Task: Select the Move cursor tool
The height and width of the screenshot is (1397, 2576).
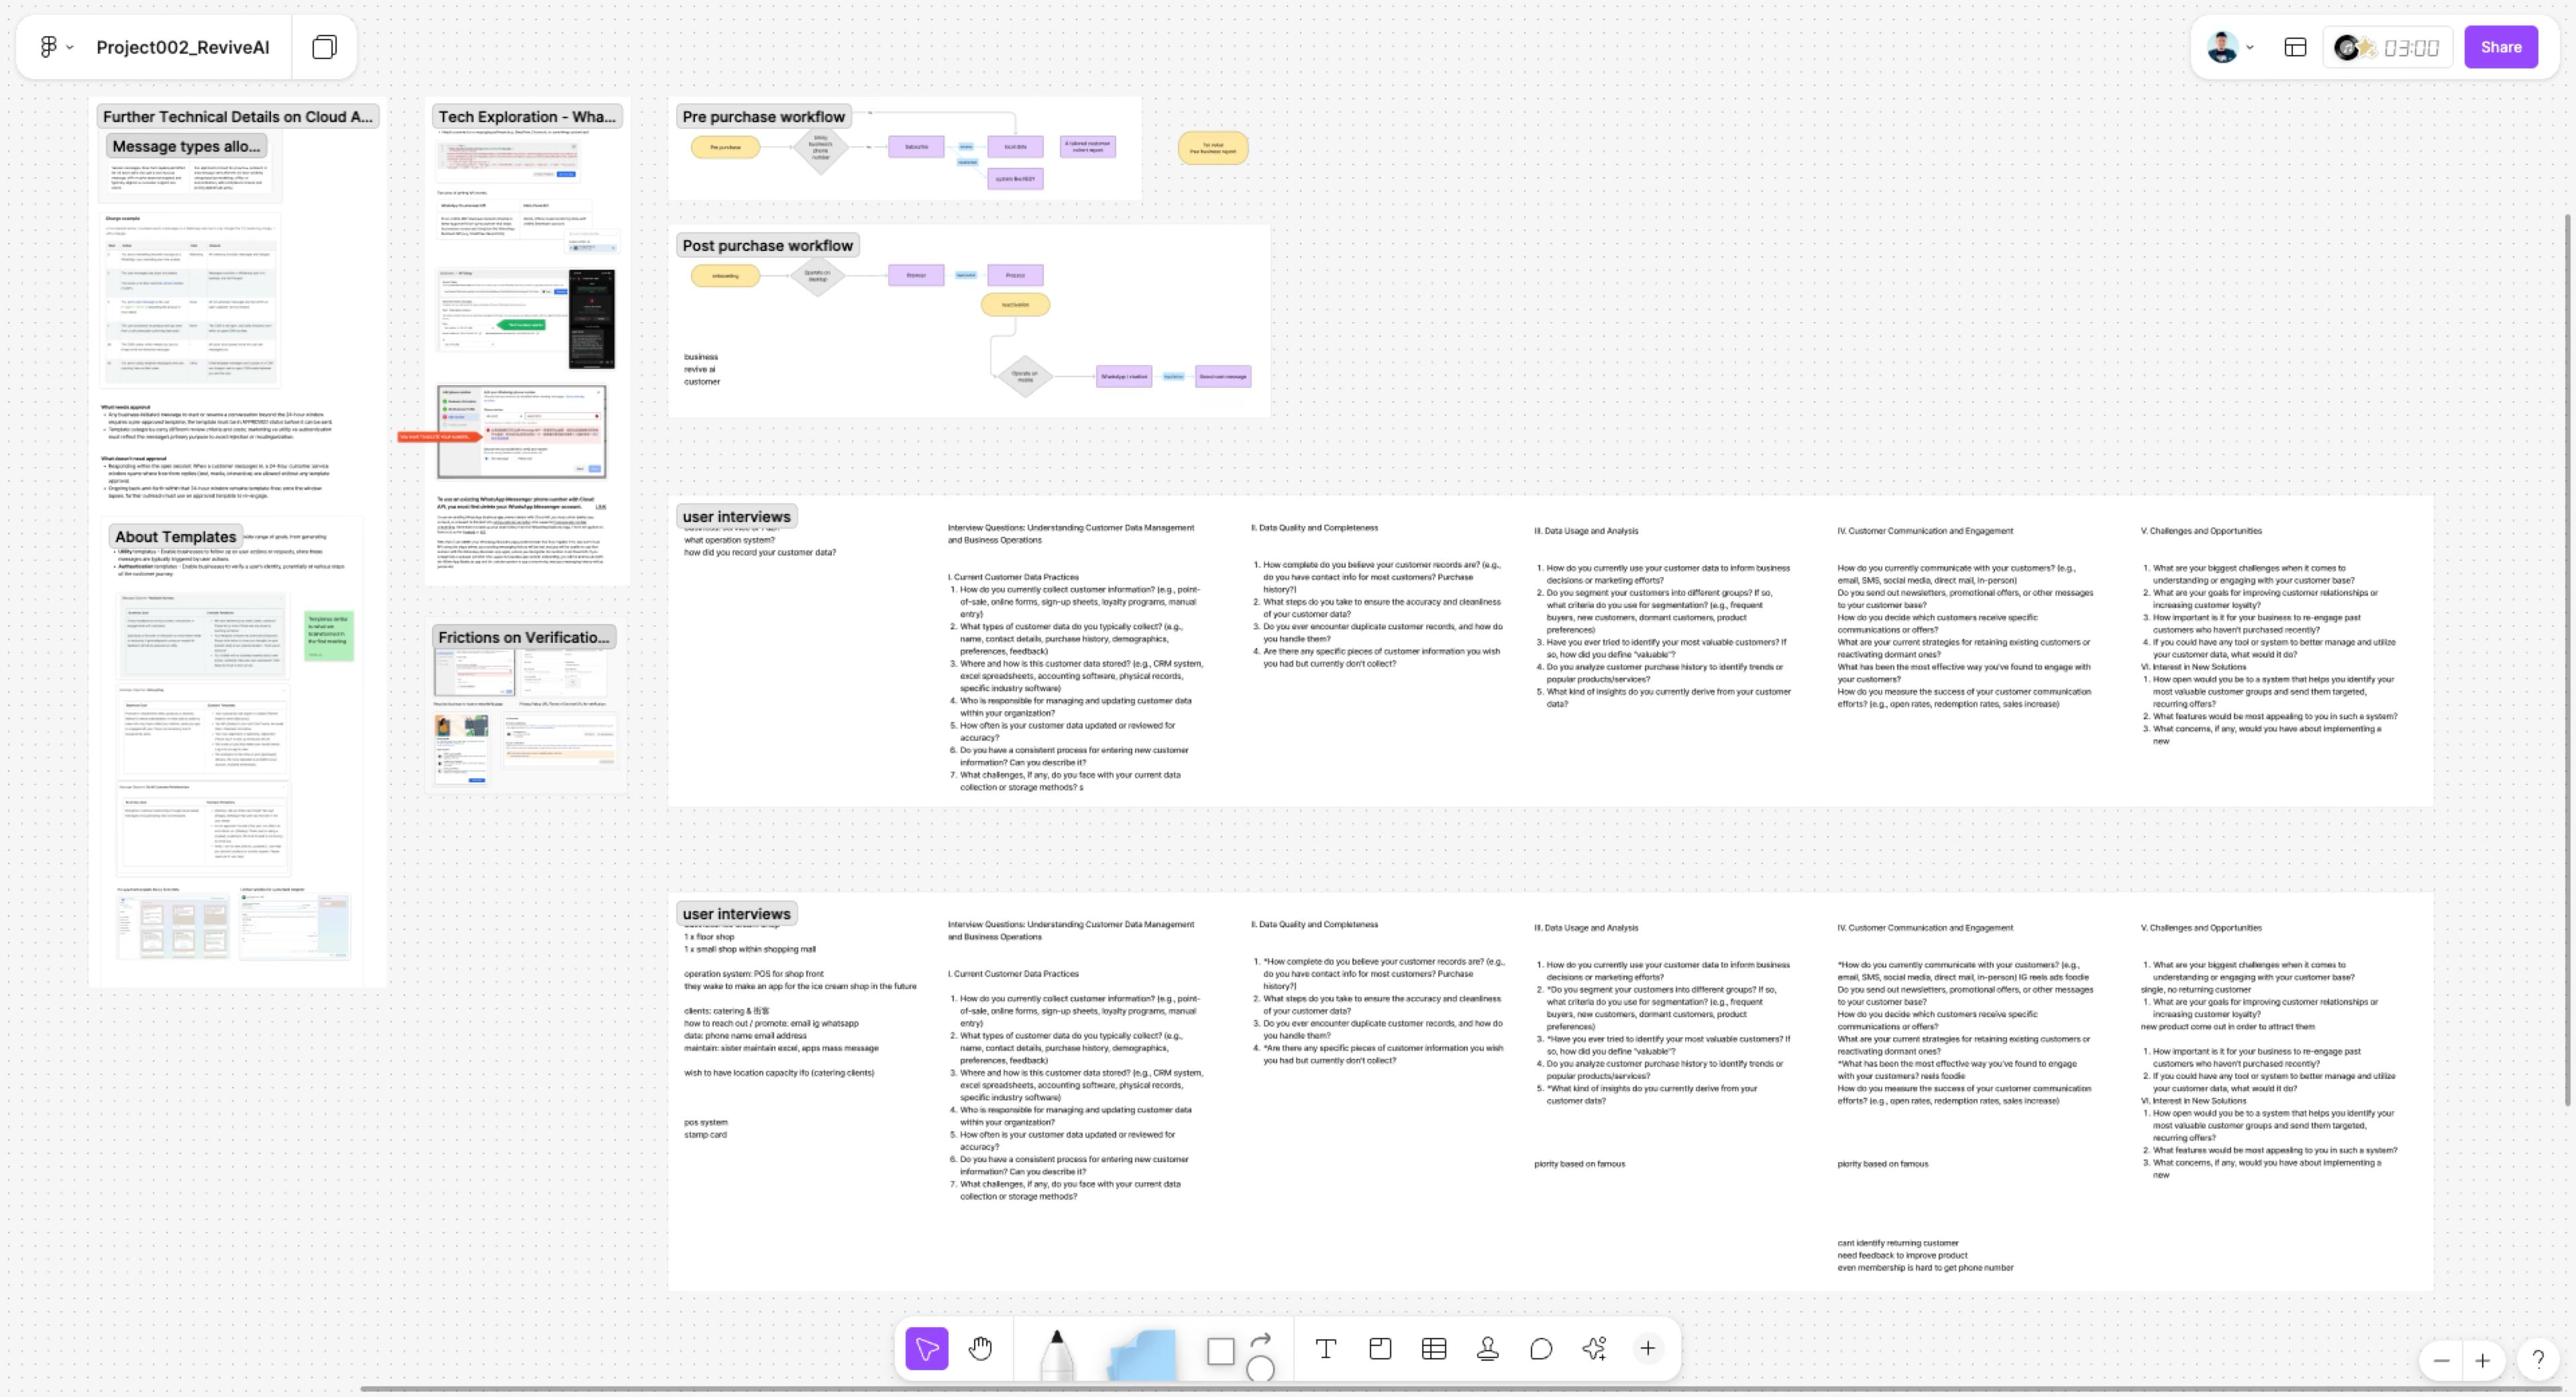Action: click(926, 1349)
